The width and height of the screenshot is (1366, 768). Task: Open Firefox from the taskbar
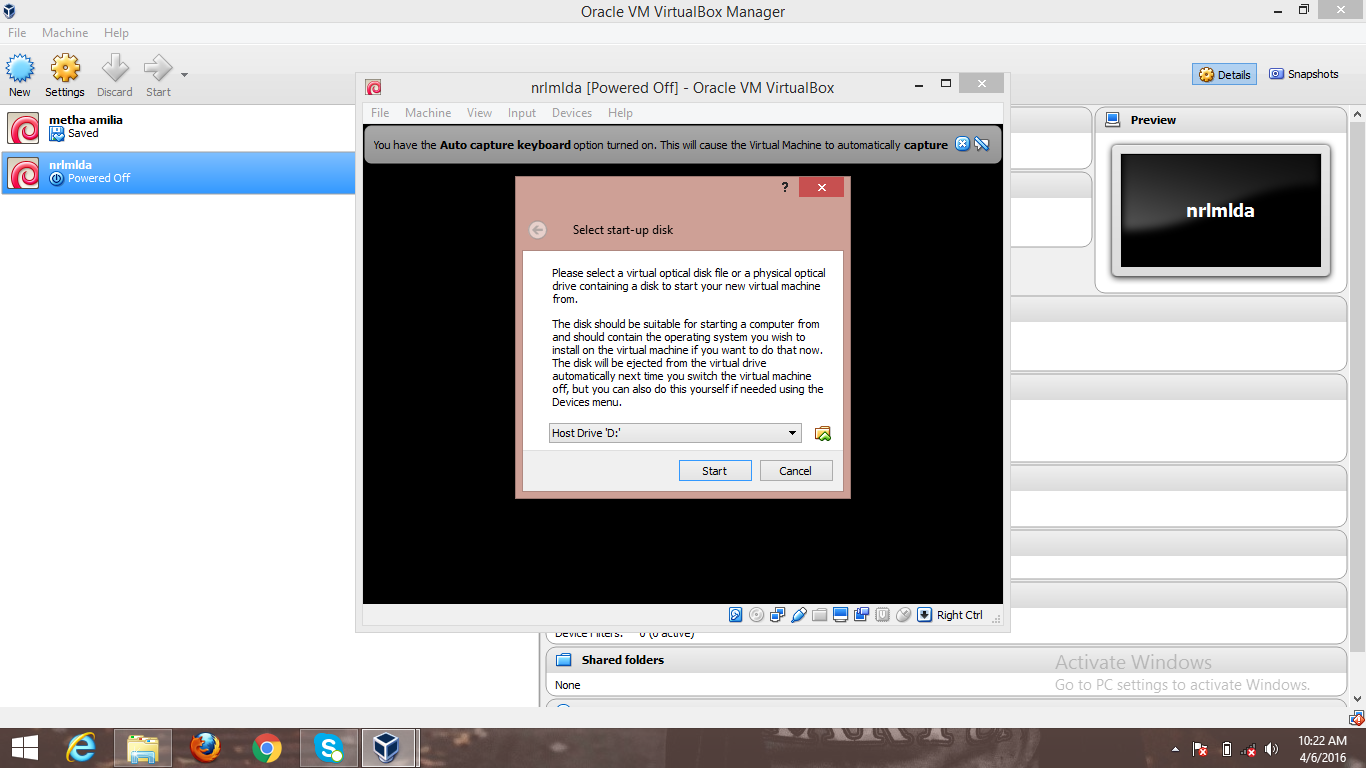[206, 748]
